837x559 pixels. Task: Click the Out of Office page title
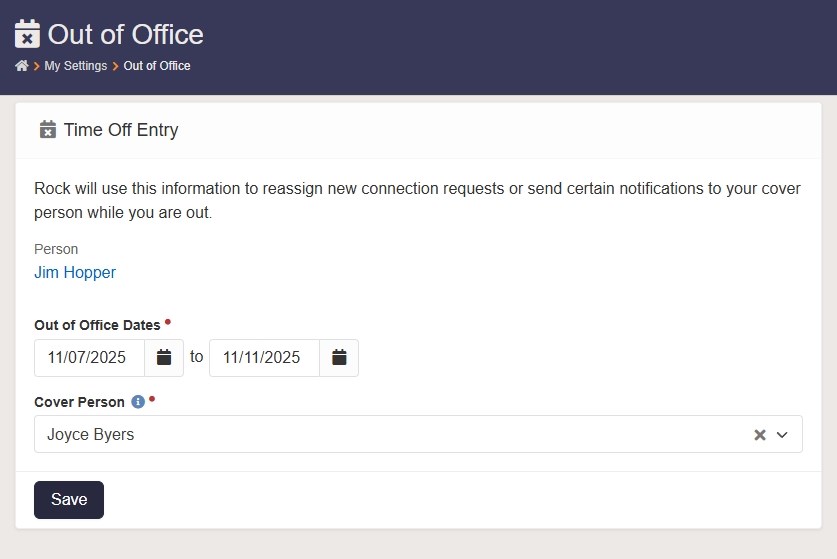click(125, 34)
